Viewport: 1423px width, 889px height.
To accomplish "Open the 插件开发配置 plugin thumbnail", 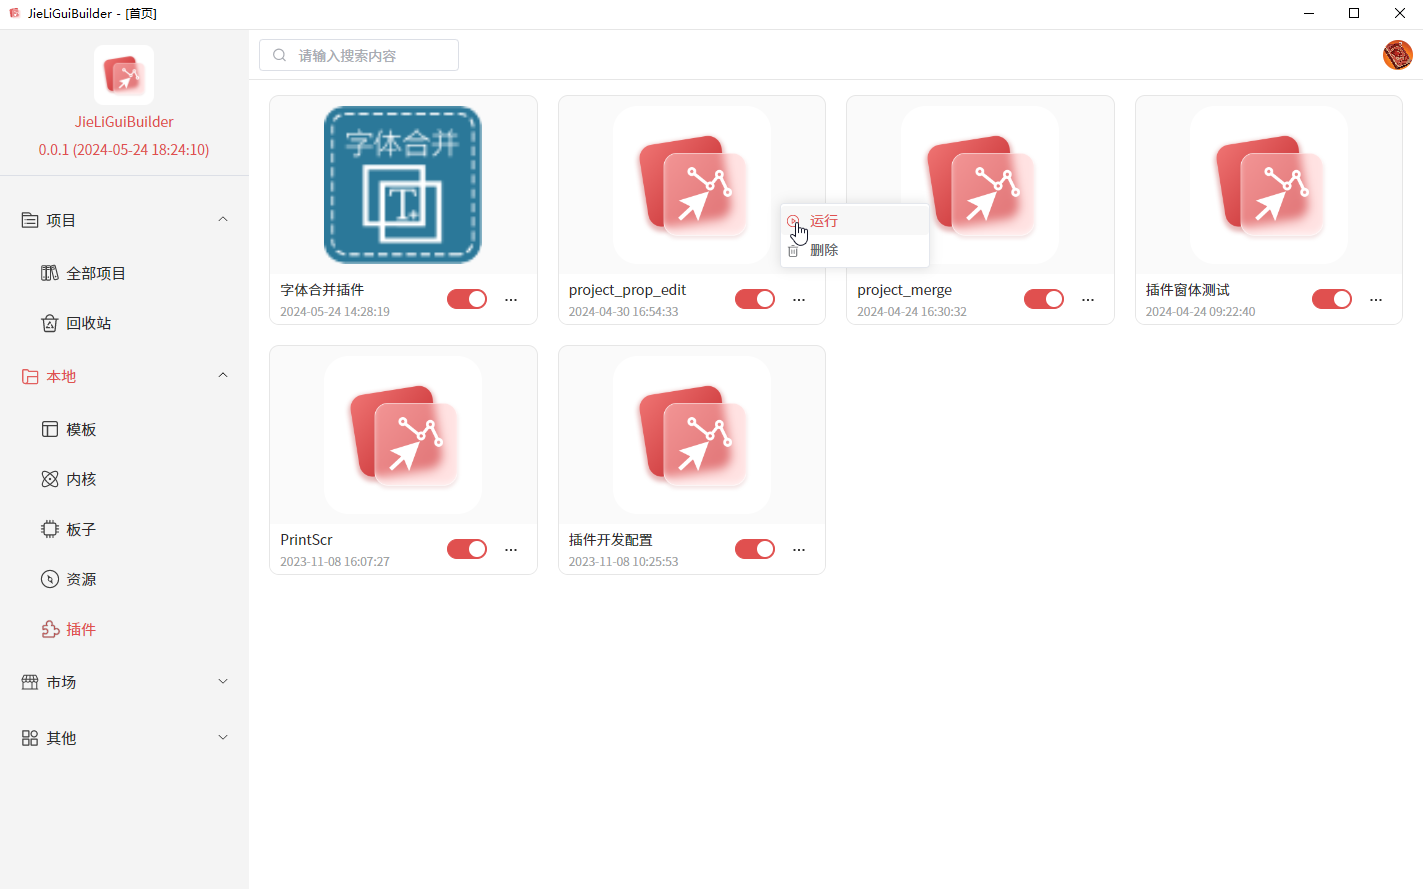I will click(692, 435).
